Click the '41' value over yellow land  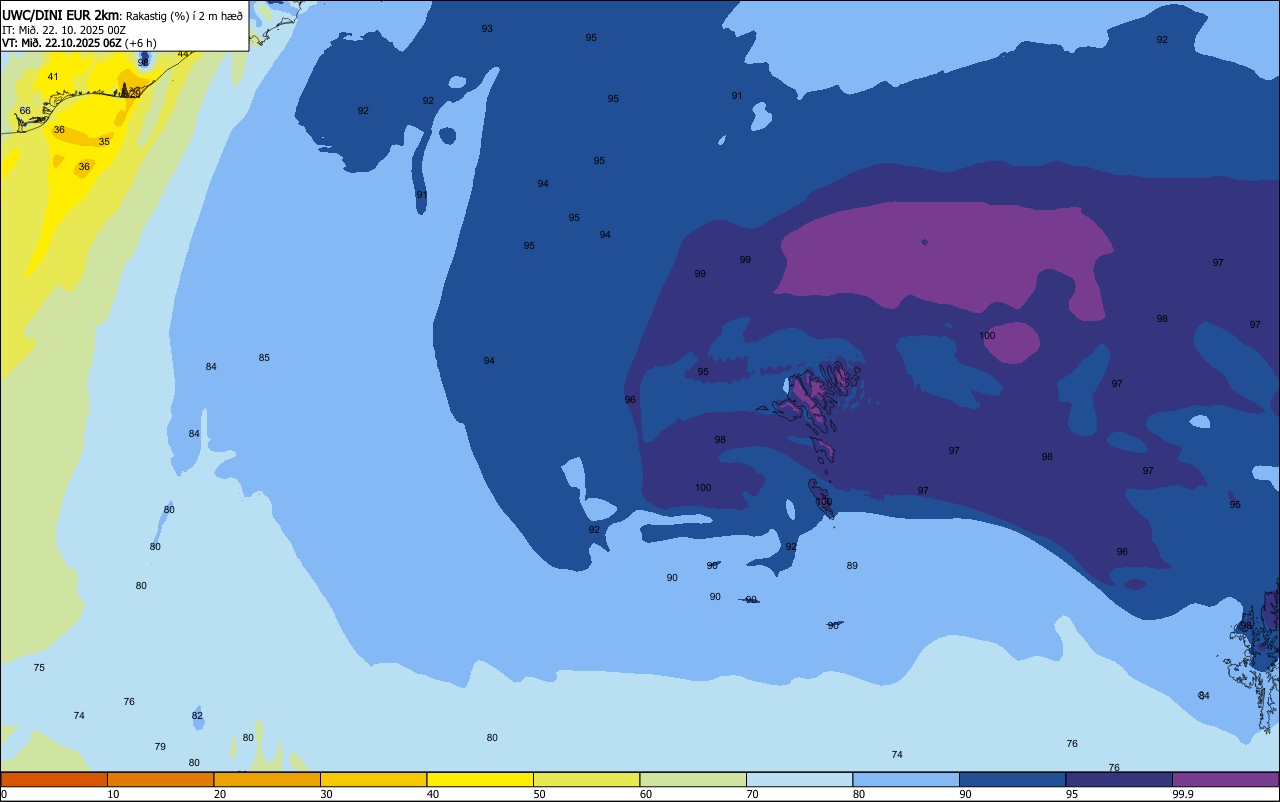tap(53, 77)
